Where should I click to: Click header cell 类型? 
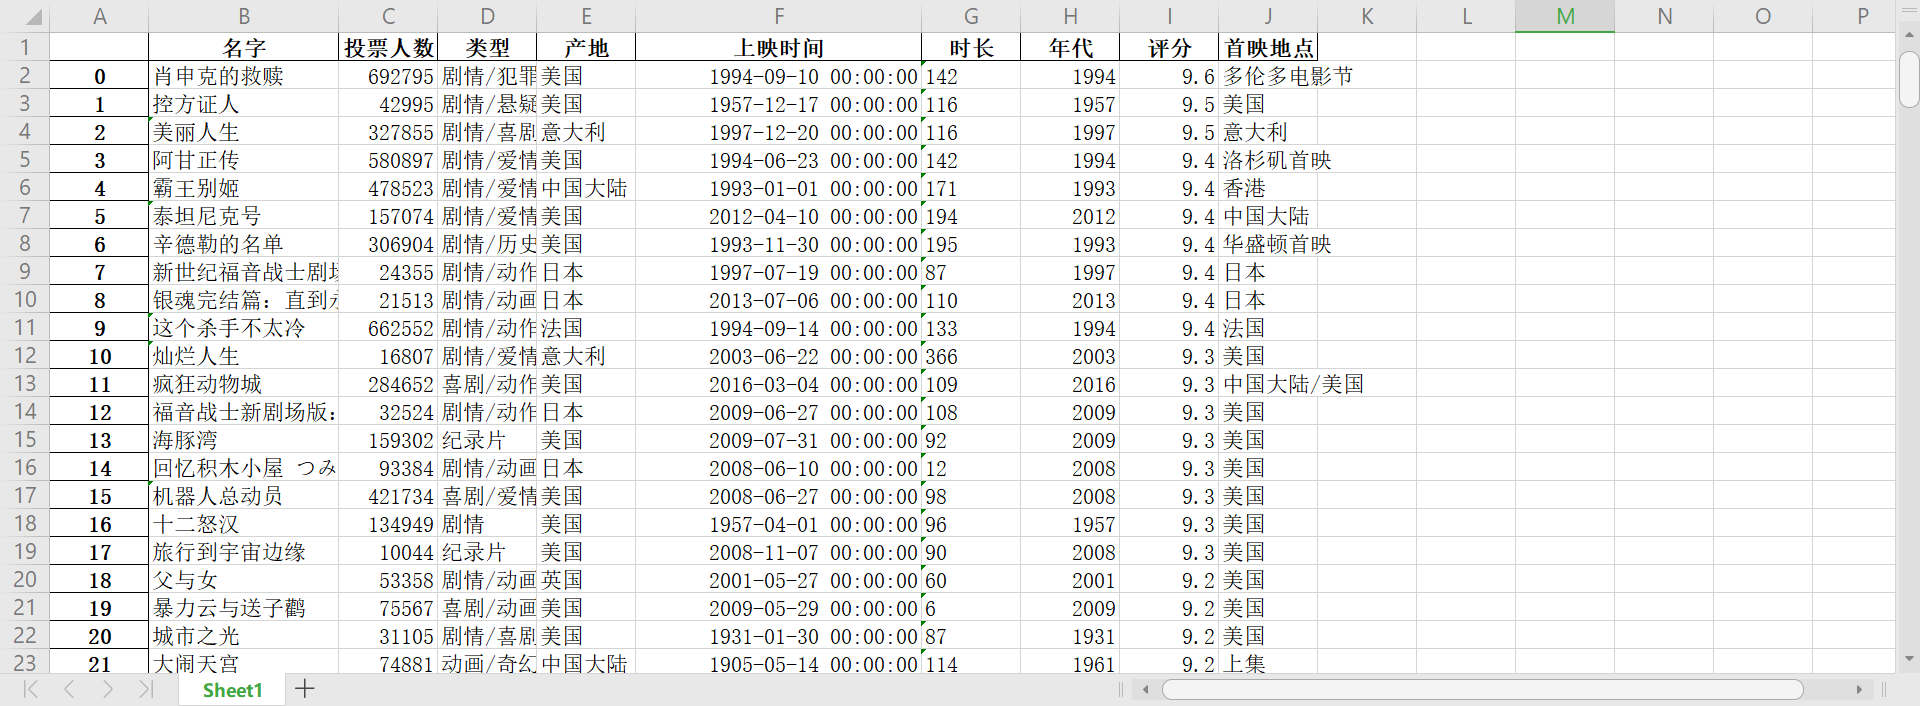(487, 47)
